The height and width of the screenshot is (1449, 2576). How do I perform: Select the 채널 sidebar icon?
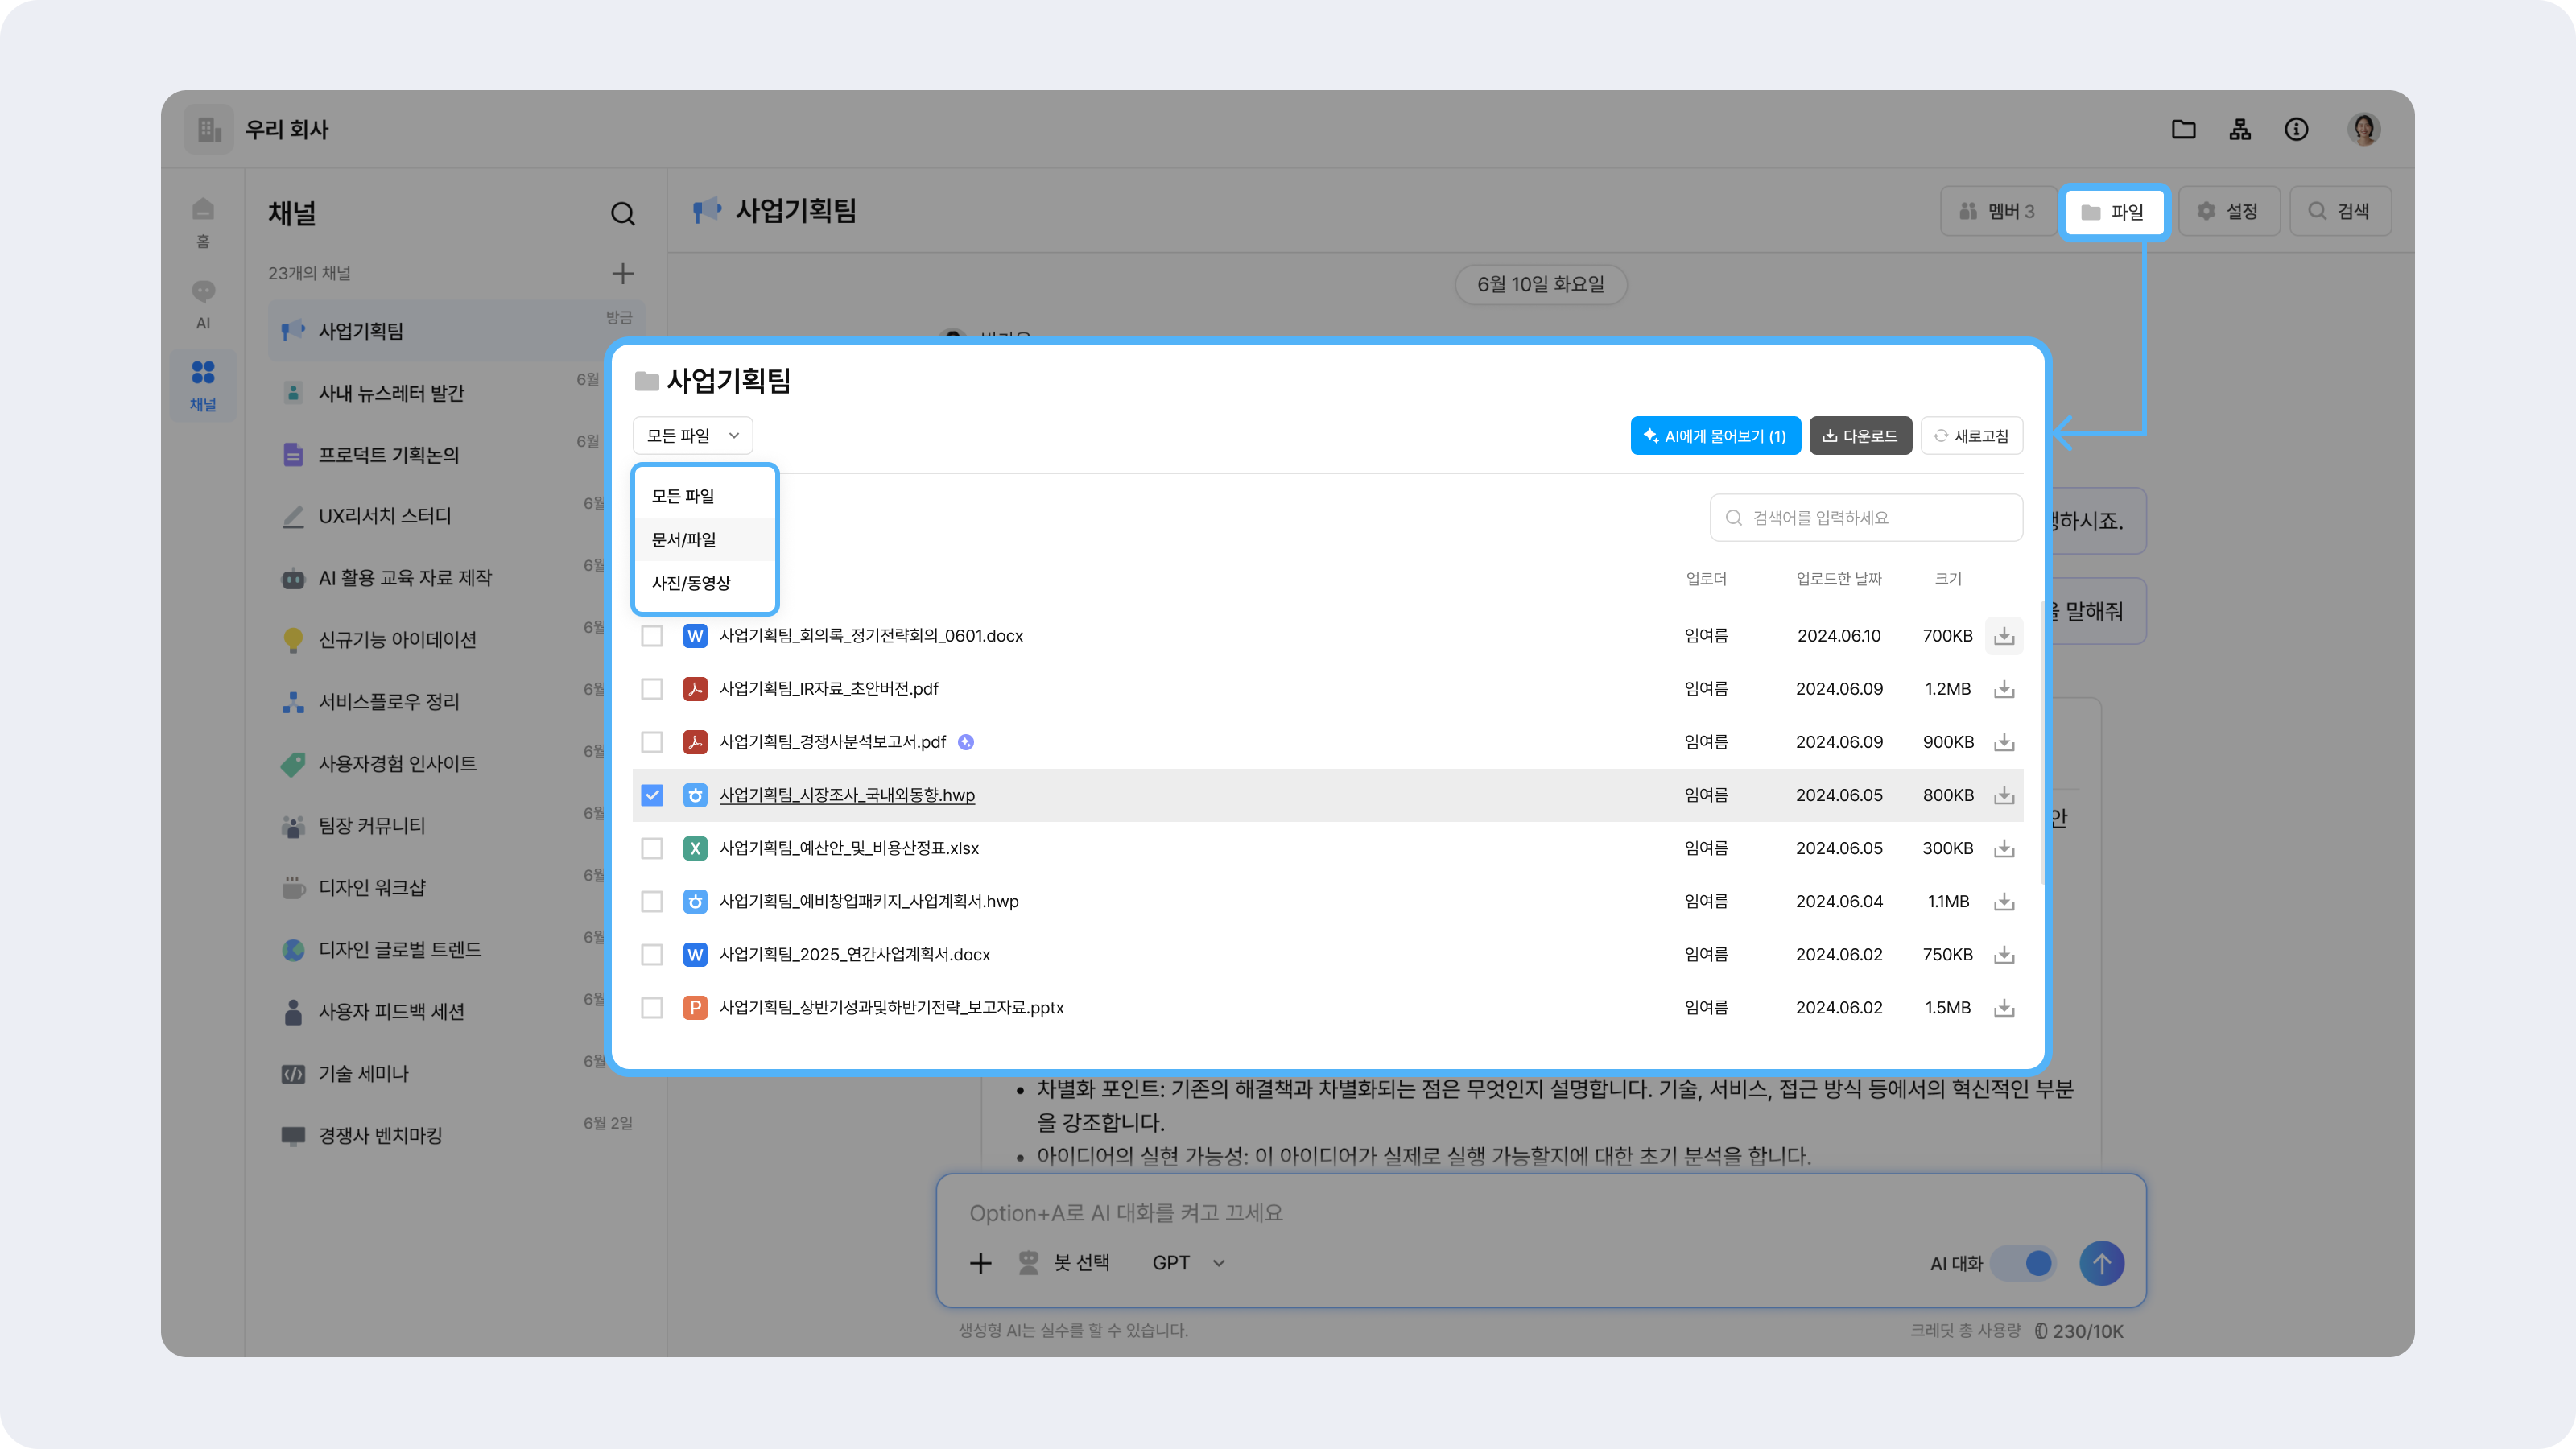[203, 385]
